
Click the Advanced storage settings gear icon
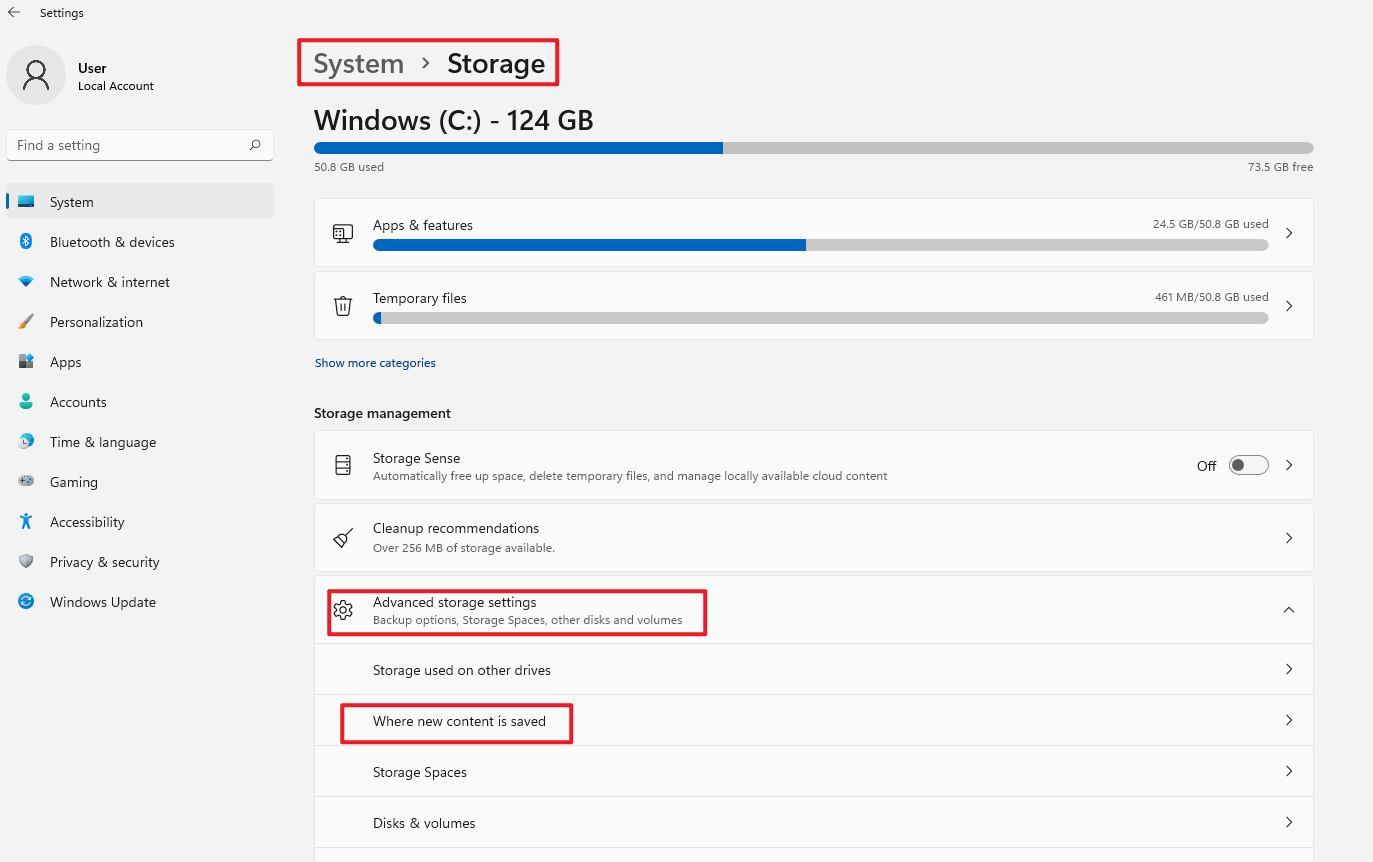coord(343,610)
